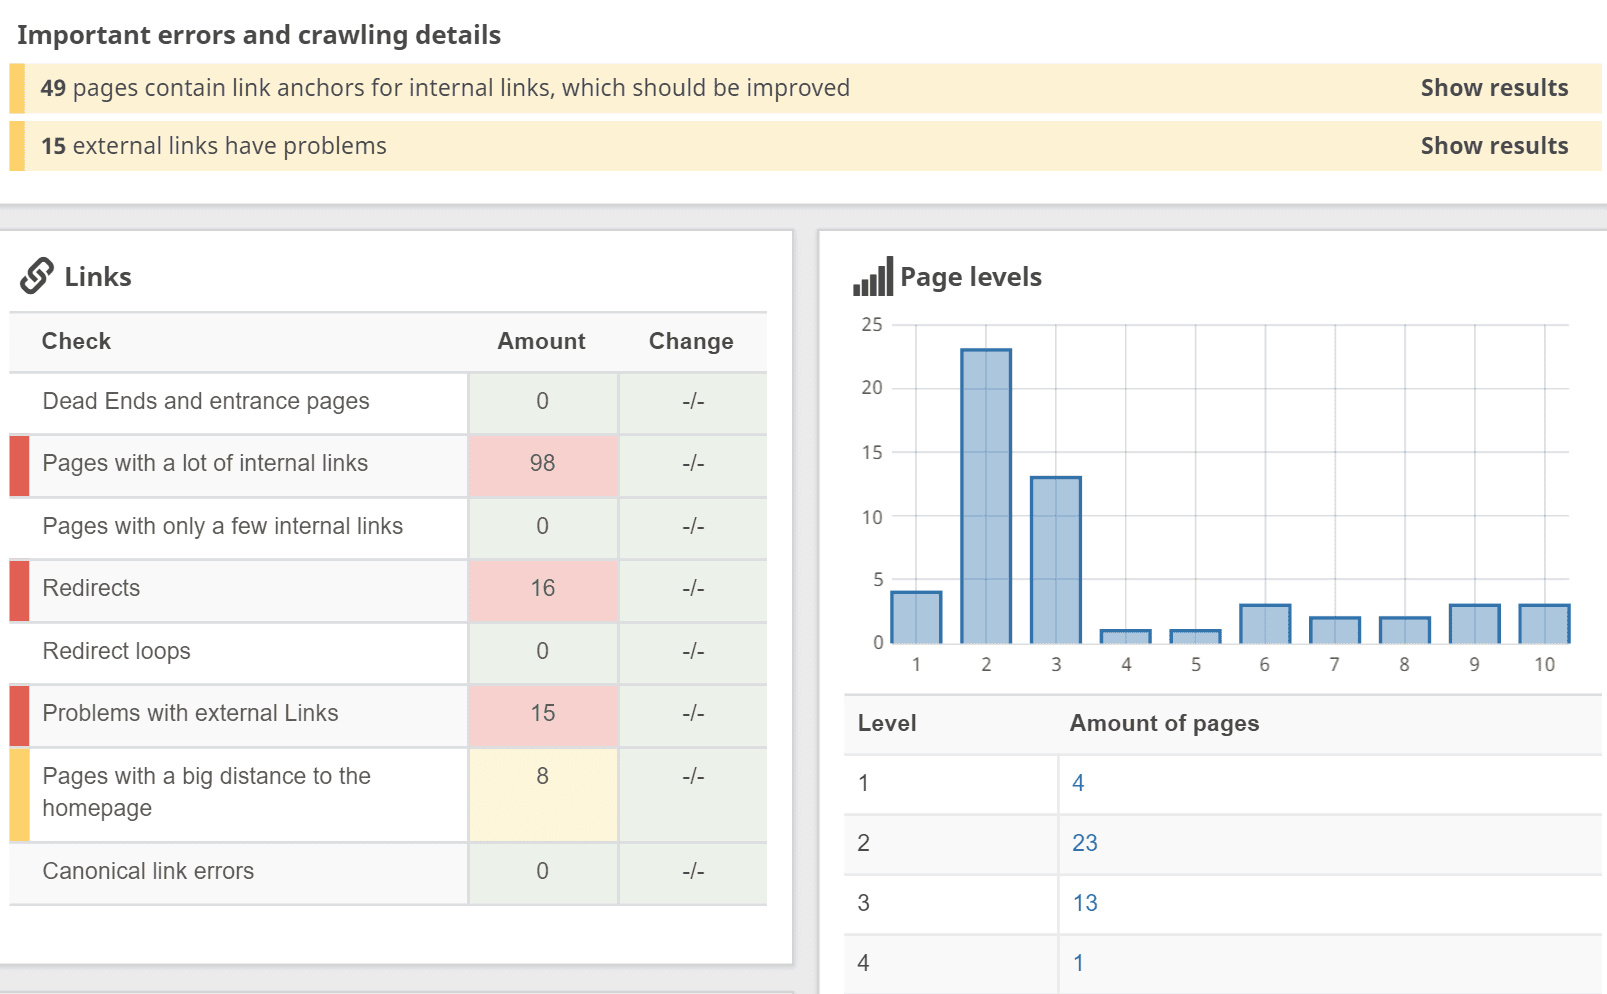The image size is (1607, 994).
Task: Click the 13 link for level 3 pages
Action: (1084, 903)
